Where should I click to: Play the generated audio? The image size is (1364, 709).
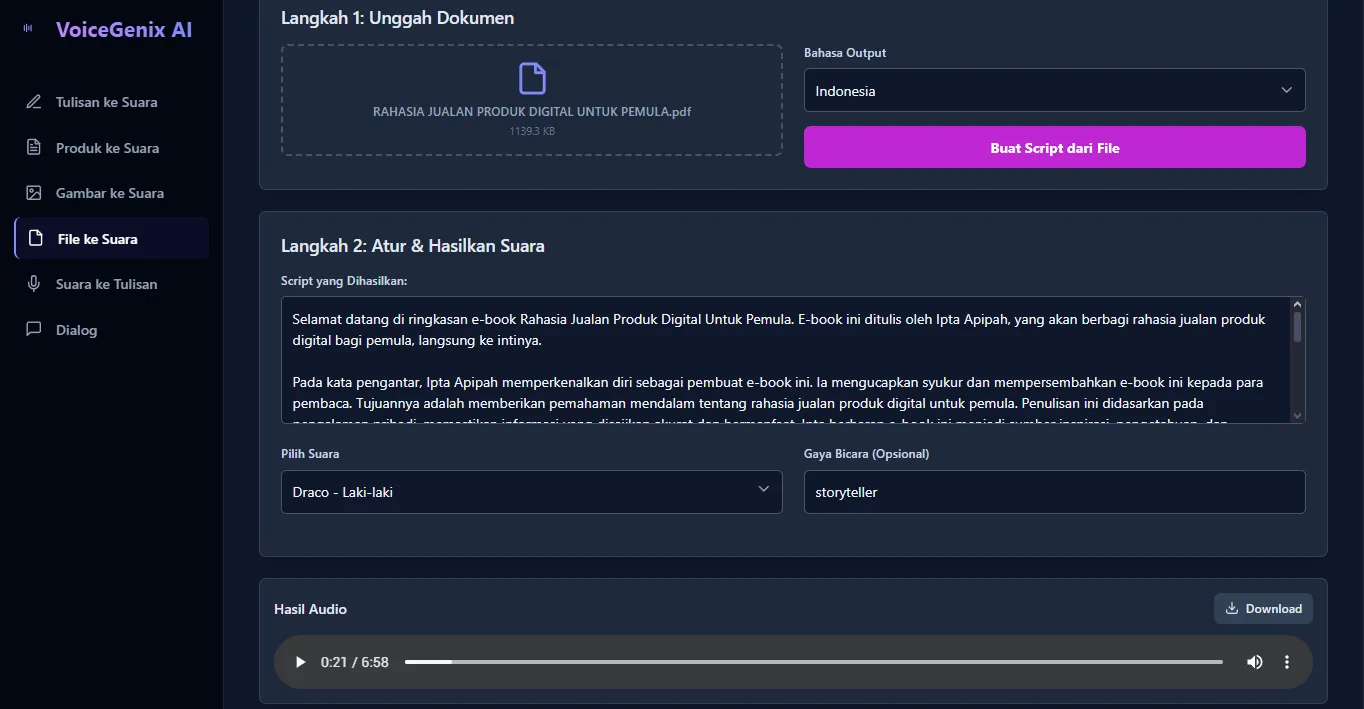(x=300, y=662)
